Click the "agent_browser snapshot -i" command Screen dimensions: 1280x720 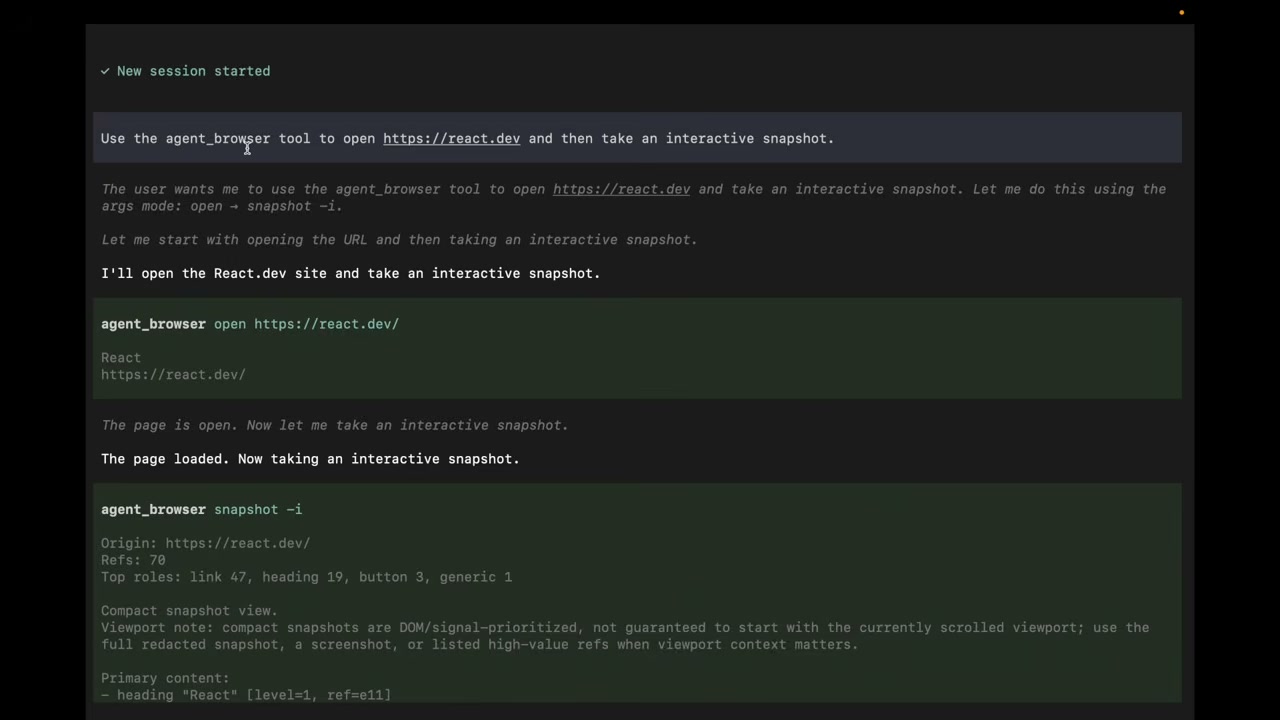pos(201,510)
